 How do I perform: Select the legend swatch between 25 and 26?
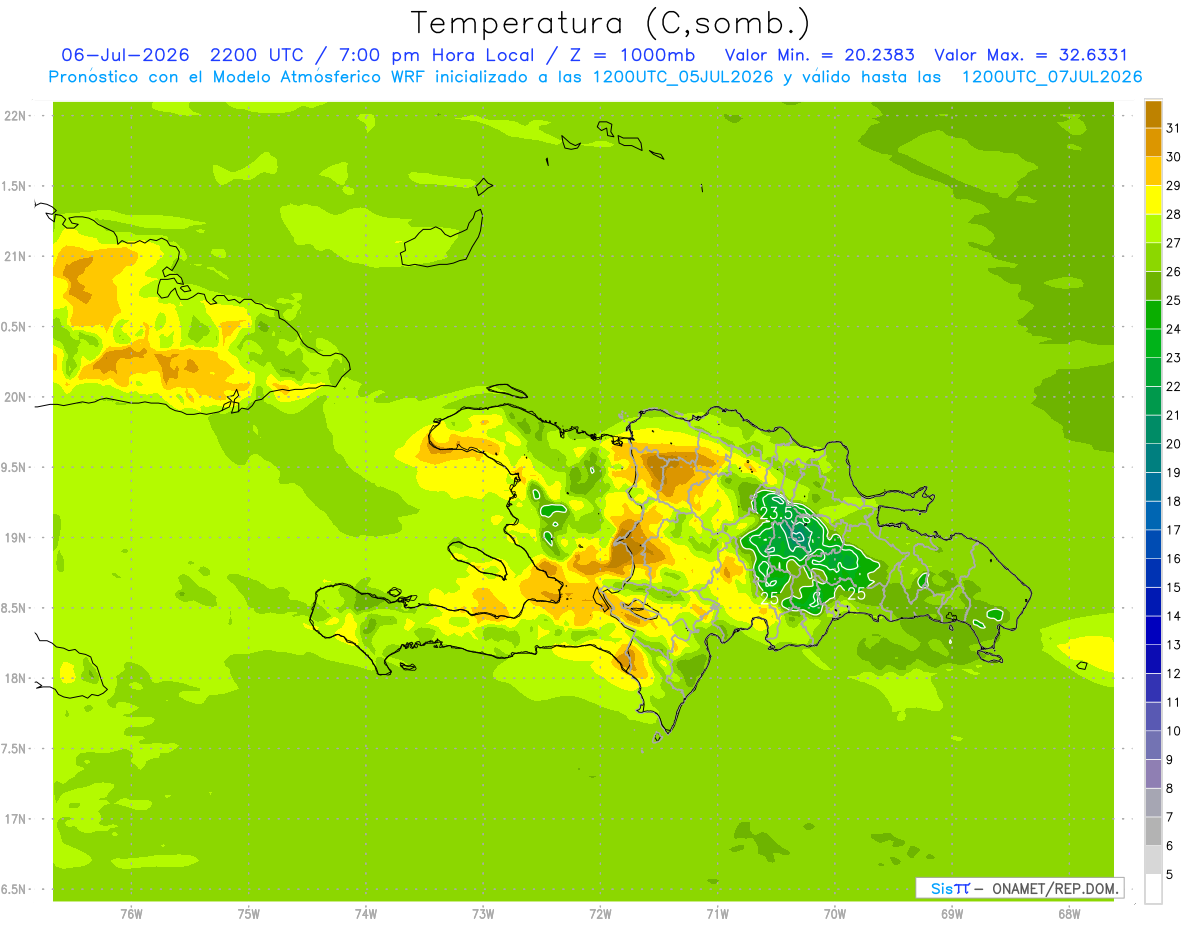1153,286
